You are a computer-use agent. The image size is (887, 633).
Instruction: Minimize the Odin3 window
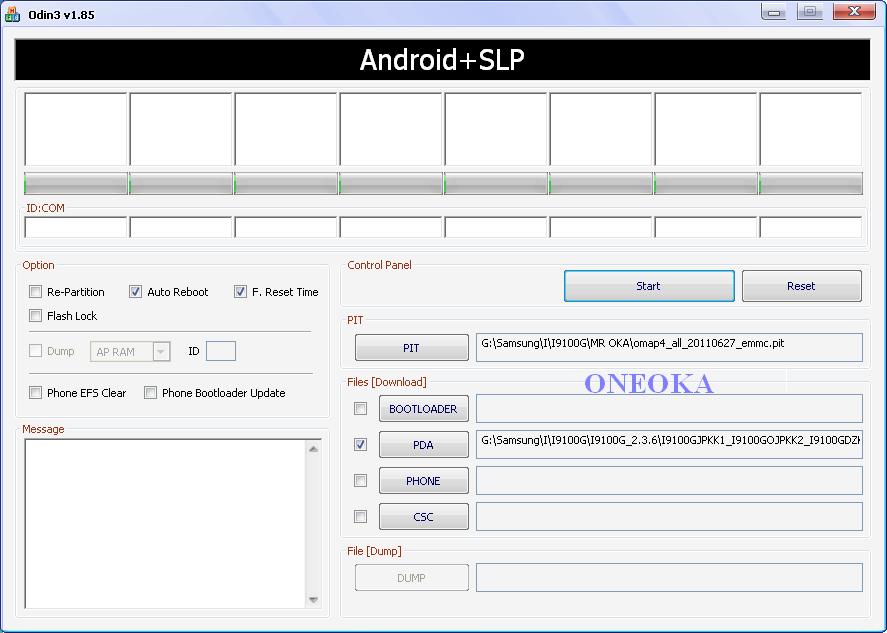coord(773,11)
